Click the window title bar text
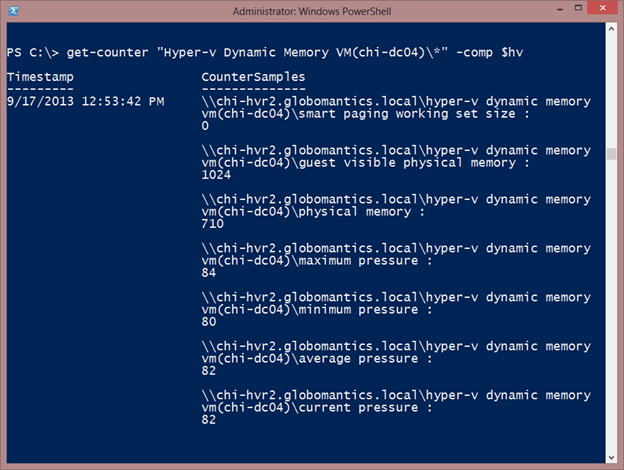 pyautogui.click(x=312, y=11)
